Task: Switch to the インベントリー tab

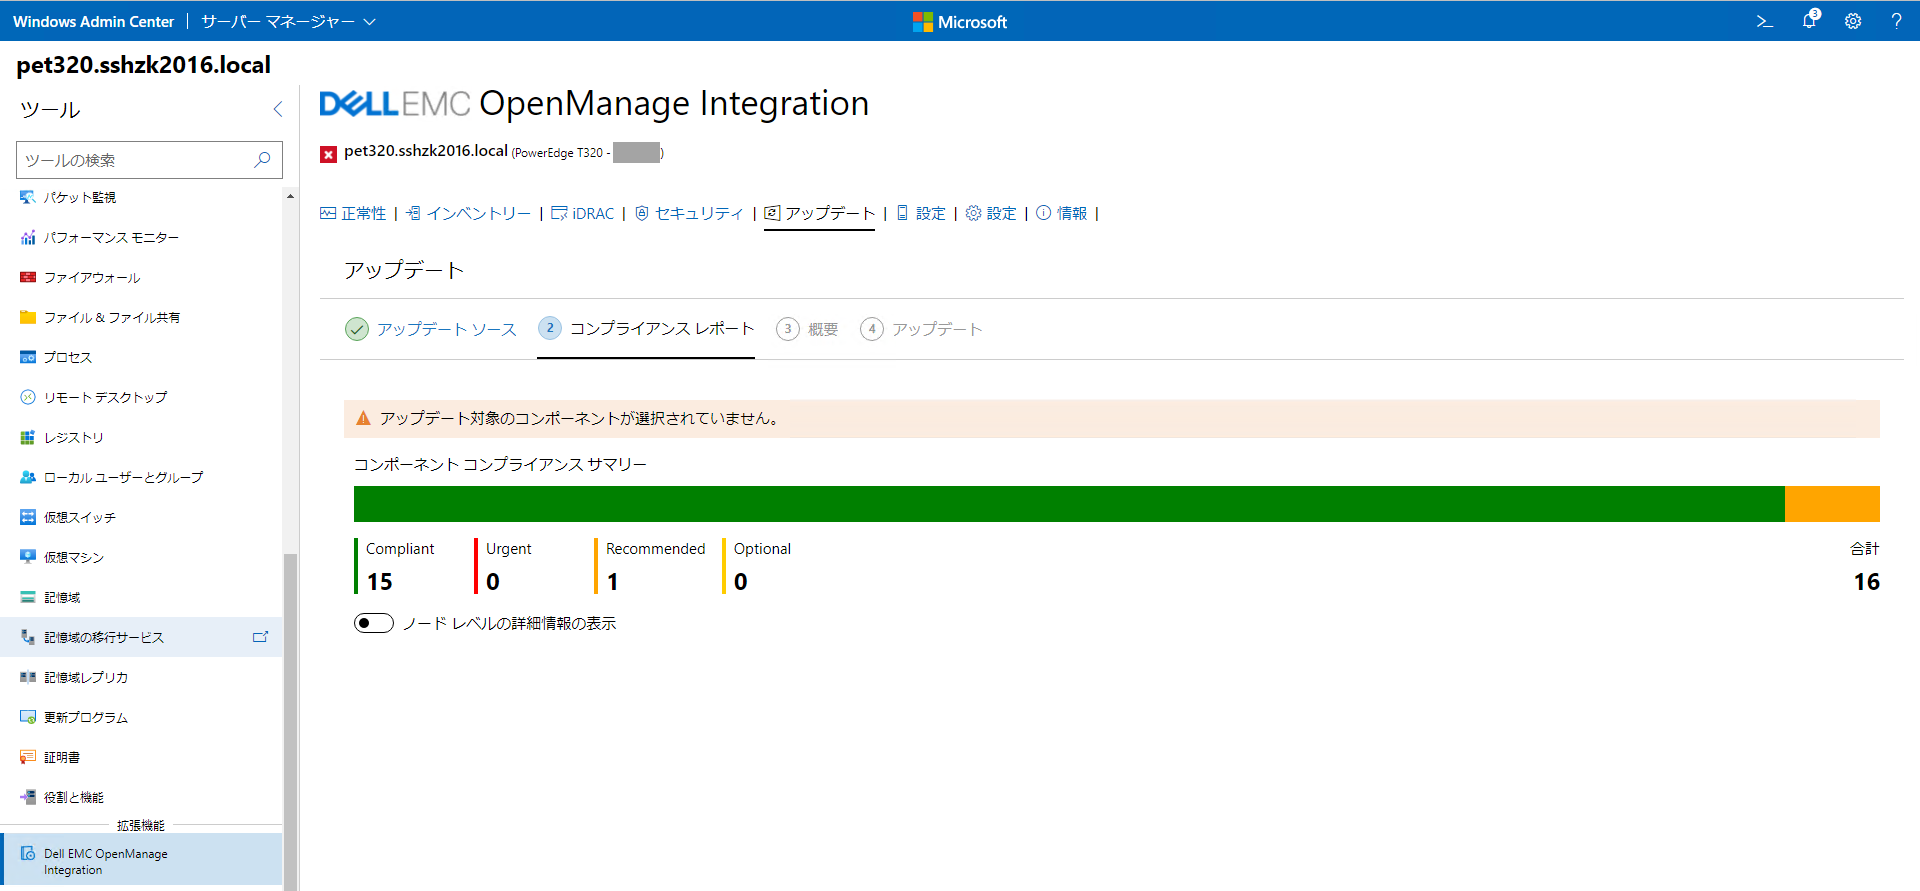Action: [468, 213]
